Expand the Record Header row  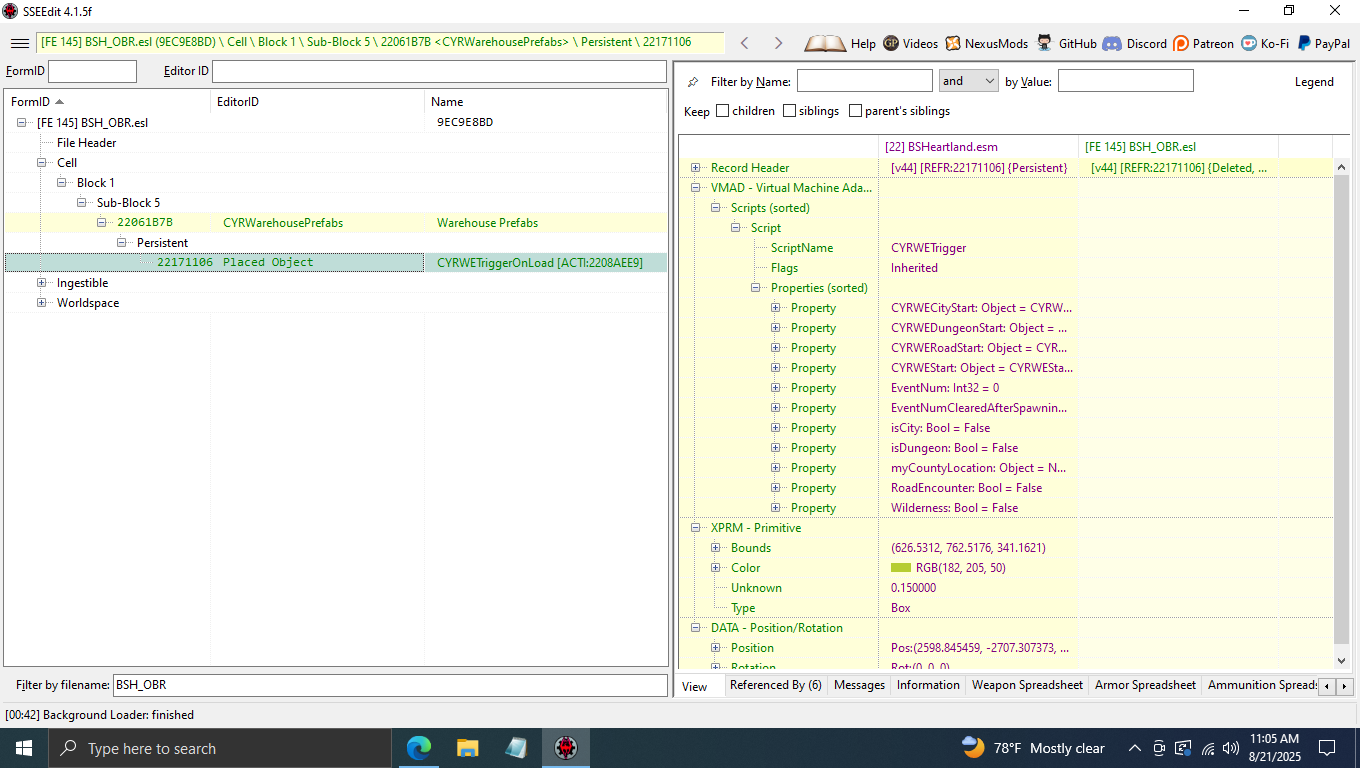696,168
